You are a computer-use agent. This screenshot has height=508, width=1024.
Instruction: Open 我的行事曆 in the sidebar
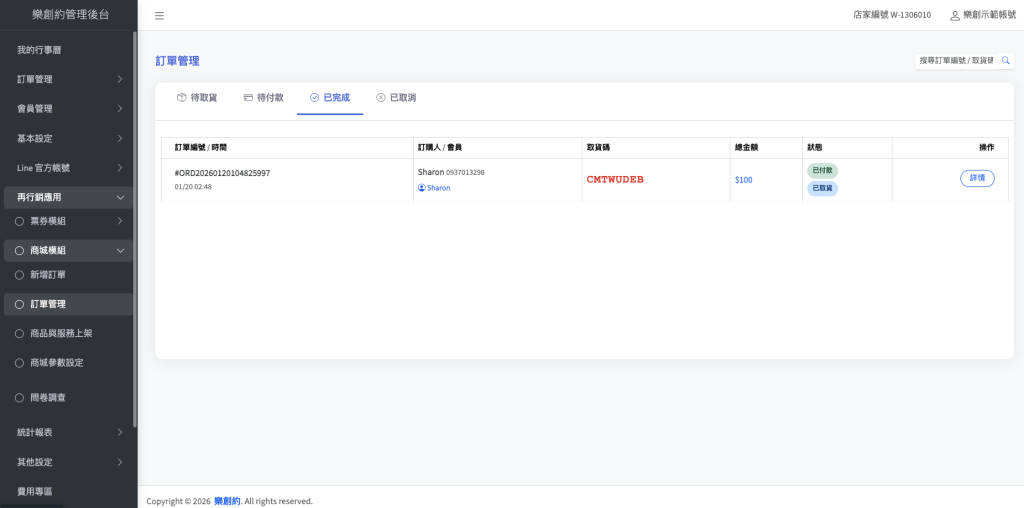(x=39, y=50)
